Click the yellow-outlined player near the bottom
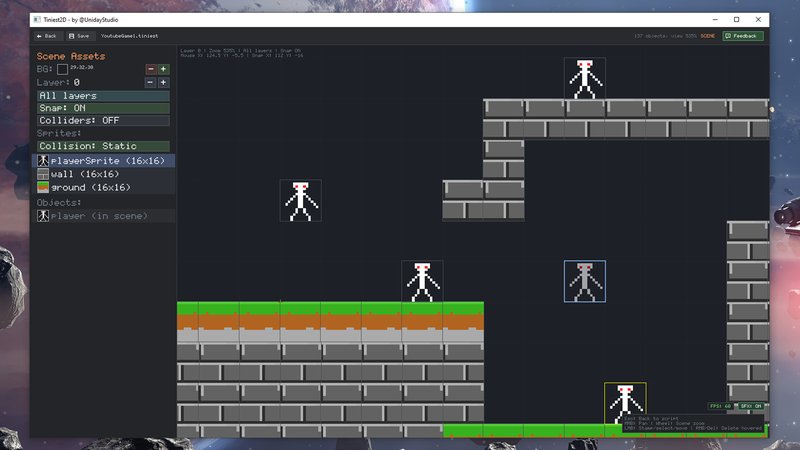The image size is (800, 450). [625, 403]
